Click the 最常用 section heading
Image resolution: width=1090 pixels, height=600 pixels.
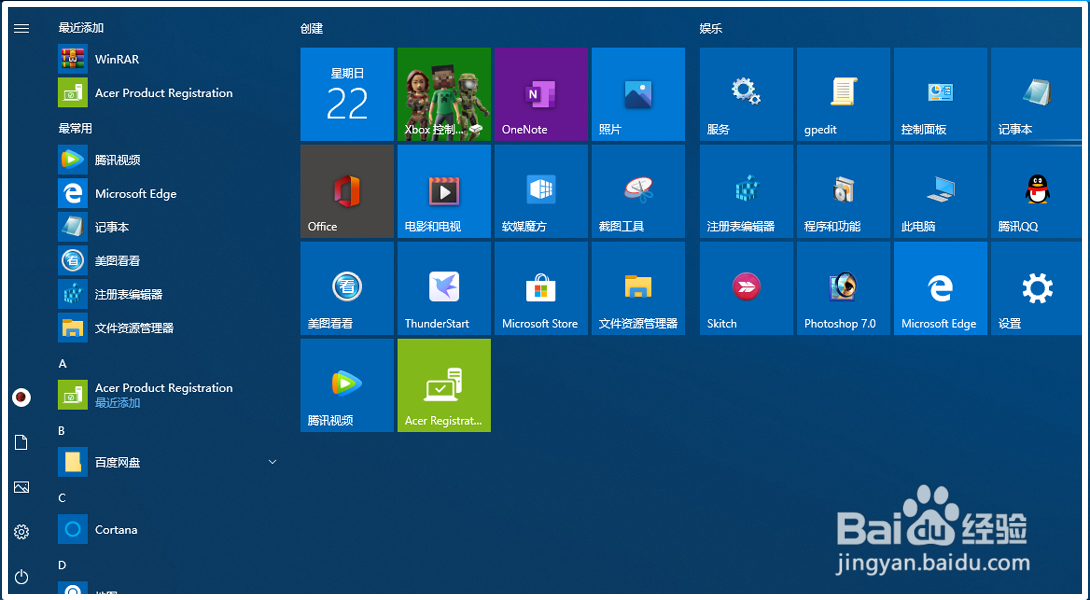75,129
